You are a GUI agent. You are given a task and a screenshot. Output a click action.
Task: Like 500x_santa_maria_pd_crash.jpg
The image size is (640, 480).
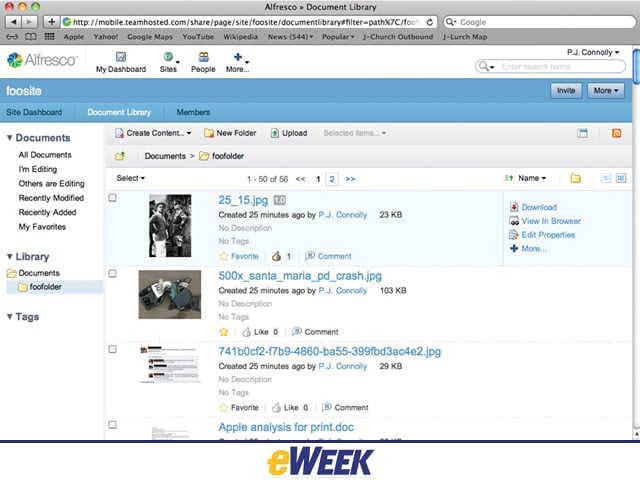[x=260, y=332]
